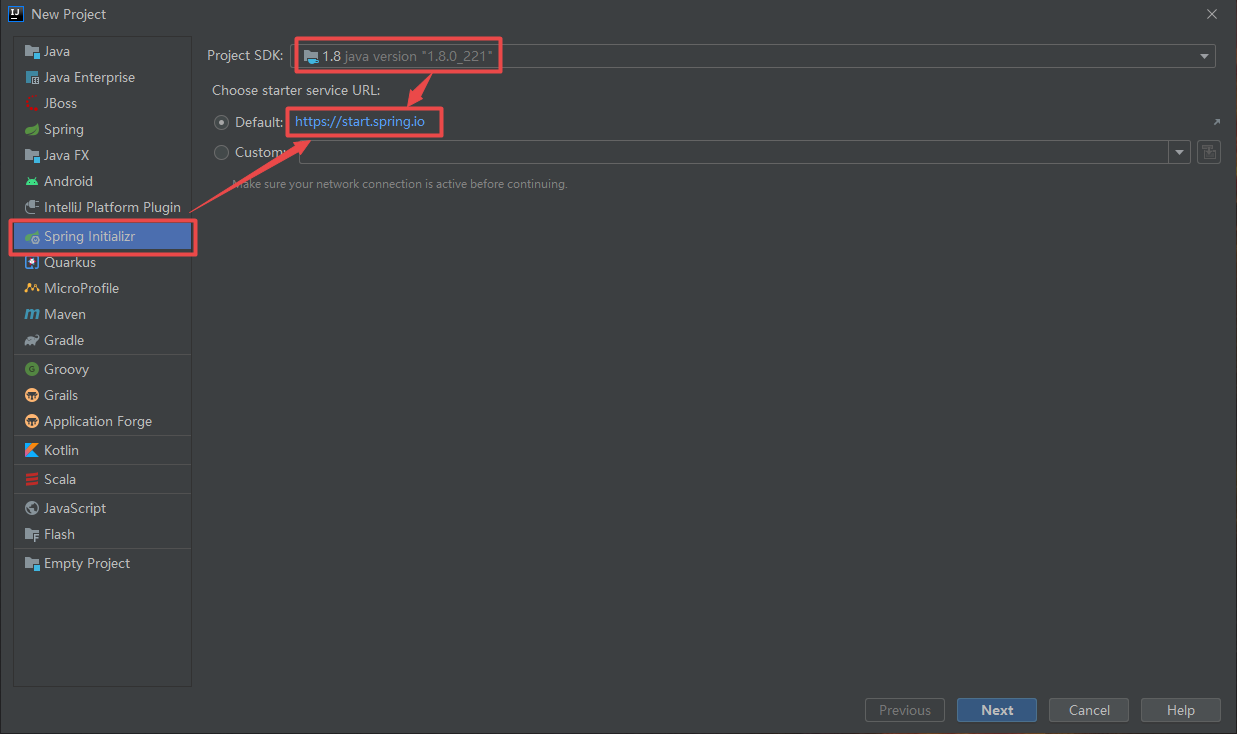Viewport: 1237px width, 734px height.
Task: Click the MicroProfile icon
Action: [x=32, y=288]
